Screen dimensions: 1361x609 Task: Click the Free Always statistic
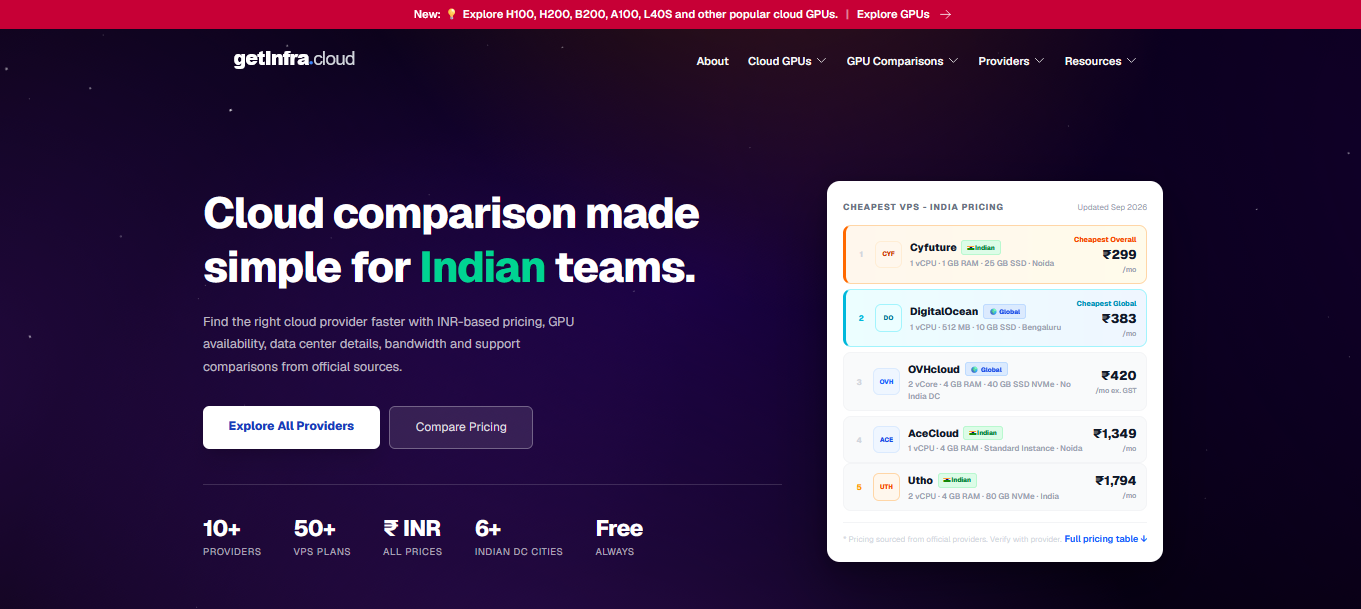[619, 538]
